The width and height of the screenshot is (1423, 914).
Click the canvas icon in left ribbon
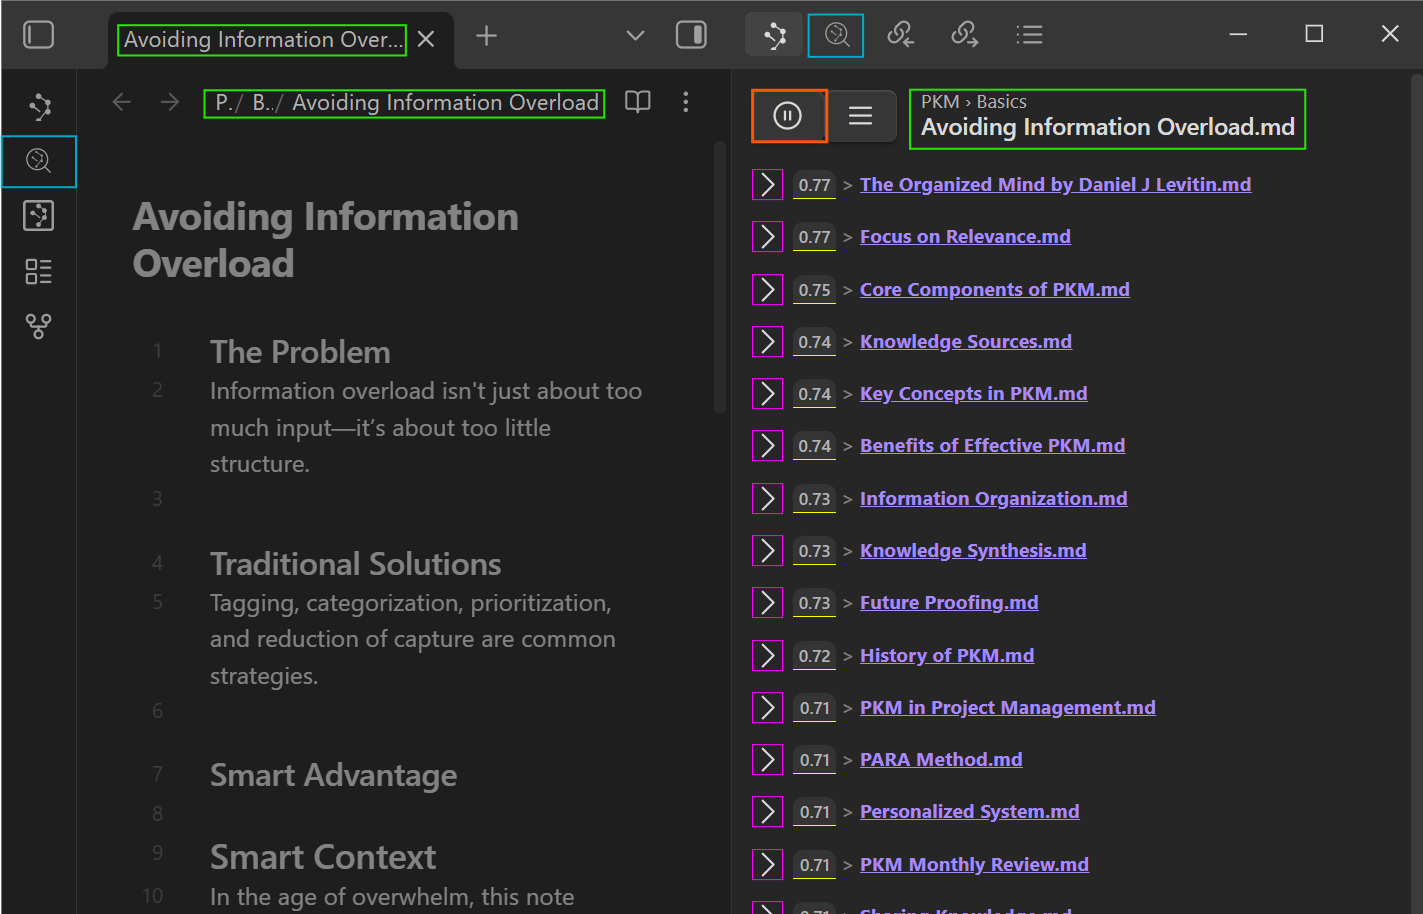pos(39,216)
